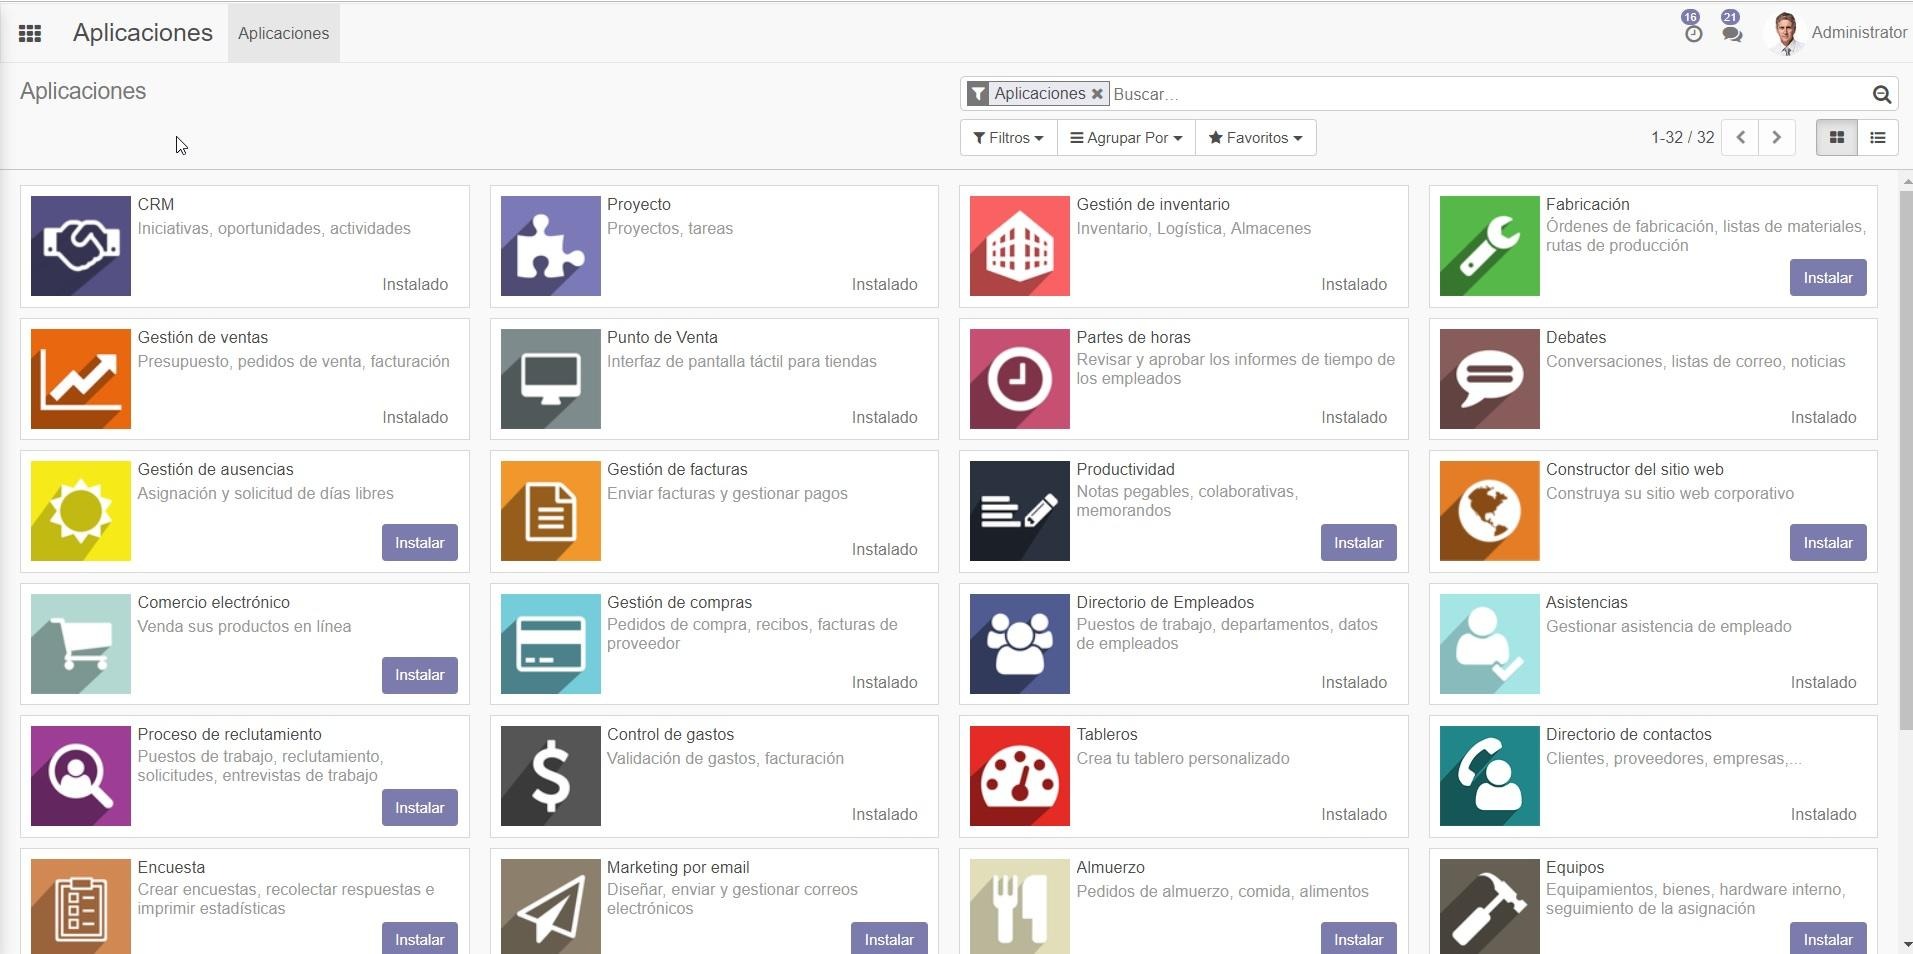The height and width of the screenshot is (954, 1913).
Task: Click the activities clock icon
Action: coord(1693,34)
